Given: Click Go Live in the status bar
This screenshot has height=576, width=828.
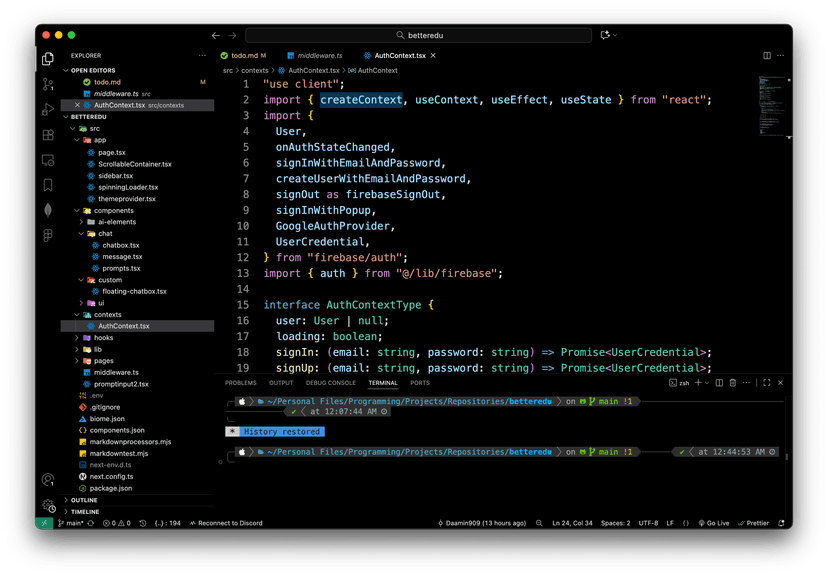Looking at the screenshot, I should [x=714, y=523].
